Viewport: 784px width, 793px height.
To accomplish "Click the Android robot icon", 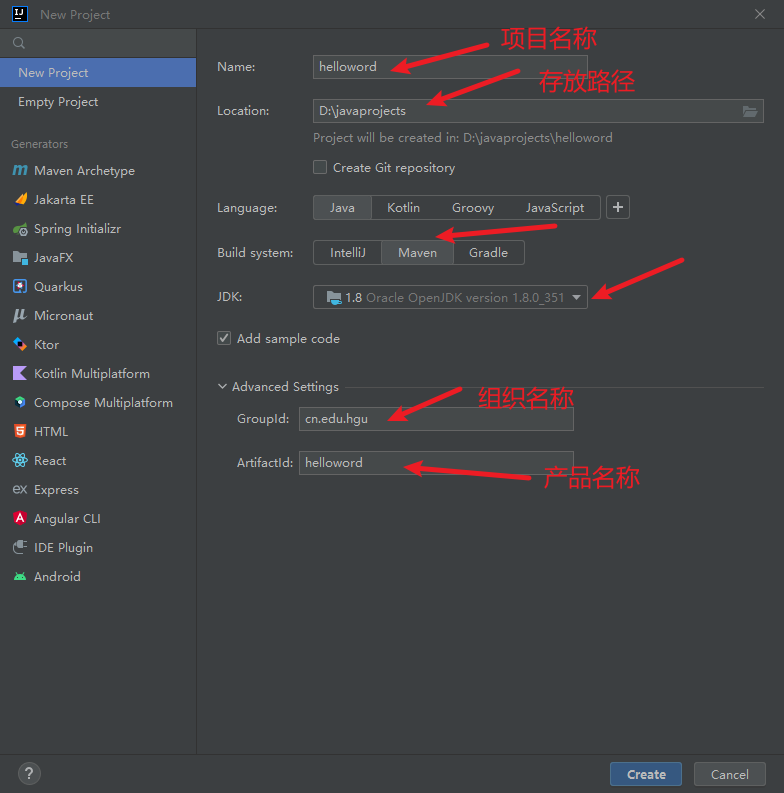I will click(20, 577).
